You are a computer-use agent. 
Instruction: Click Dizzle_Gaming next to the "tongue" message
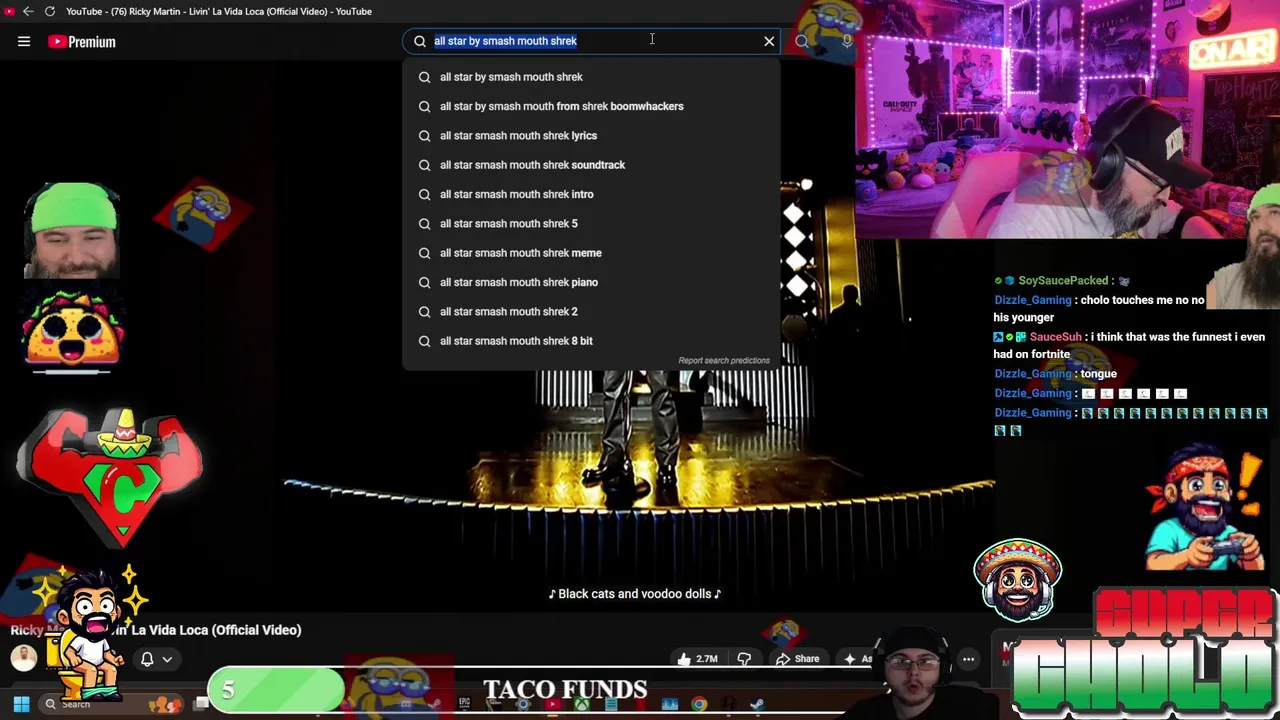coord(1033,374)
